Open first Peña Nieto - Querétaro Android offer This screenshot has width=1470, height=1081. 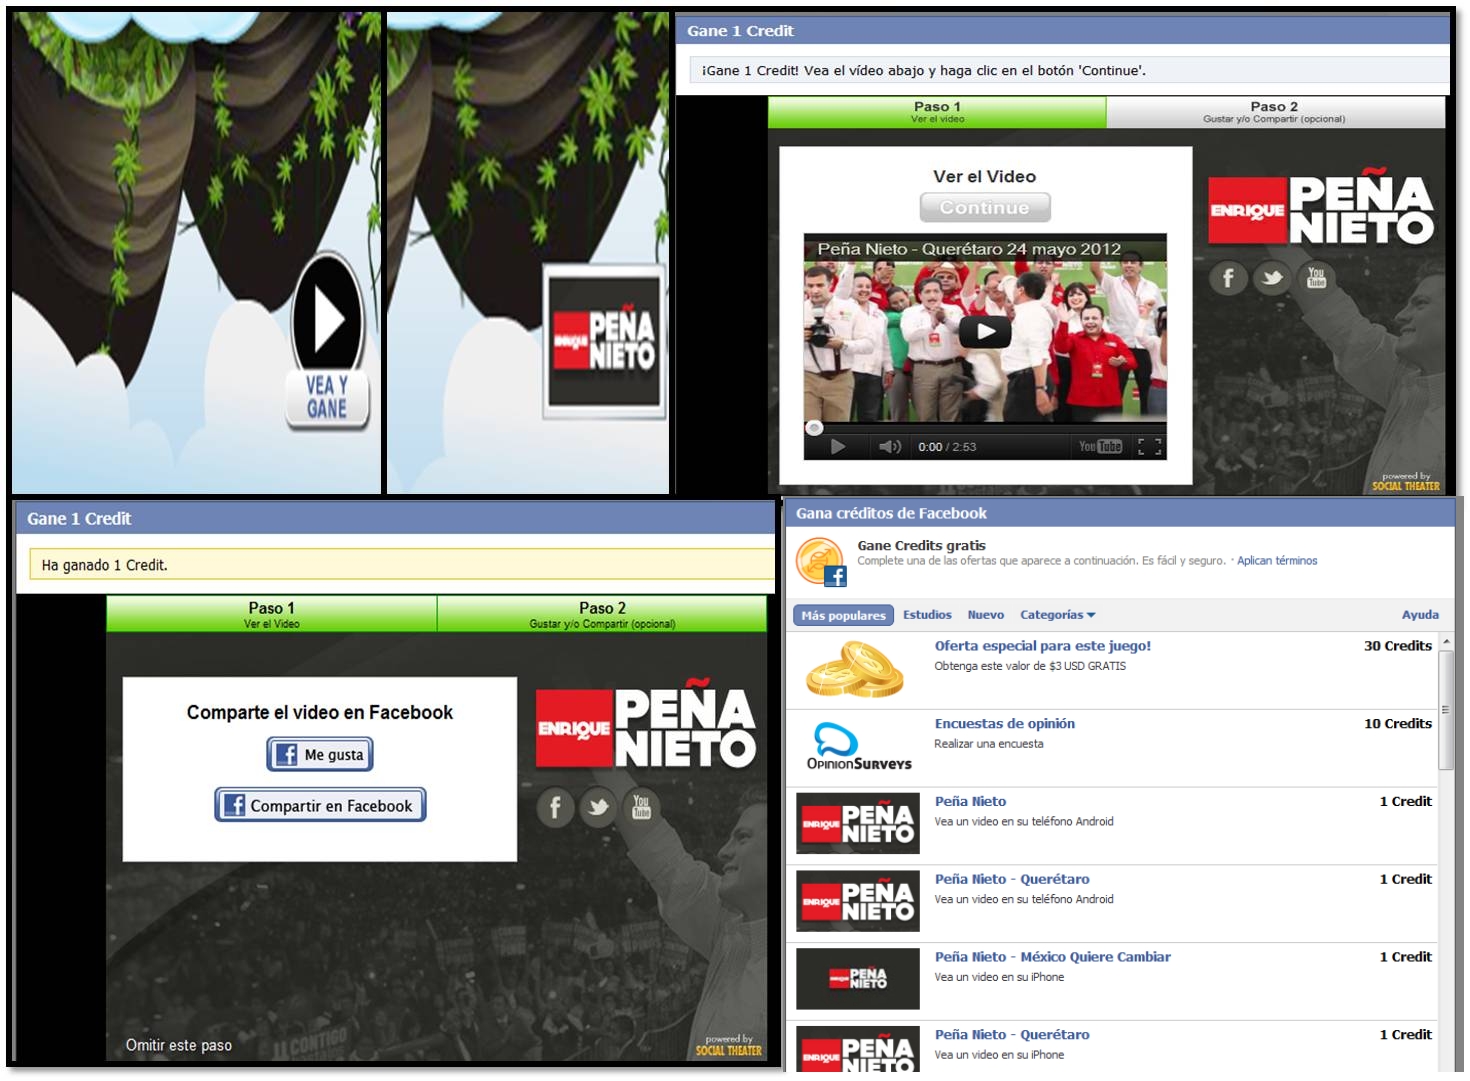coord(1012,880)
